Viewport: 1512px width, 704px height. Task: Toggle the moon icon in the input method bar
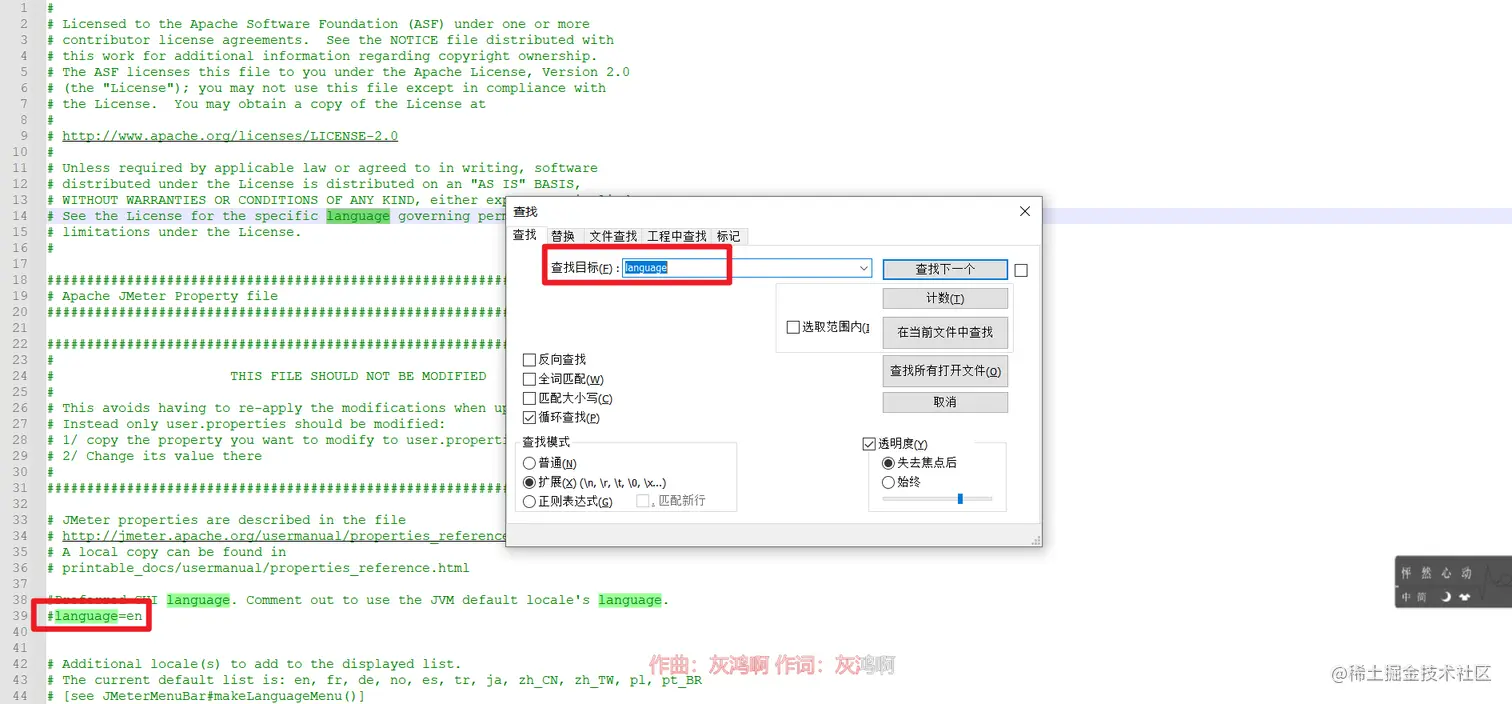pyautogui.click(x=1445, y=597)
